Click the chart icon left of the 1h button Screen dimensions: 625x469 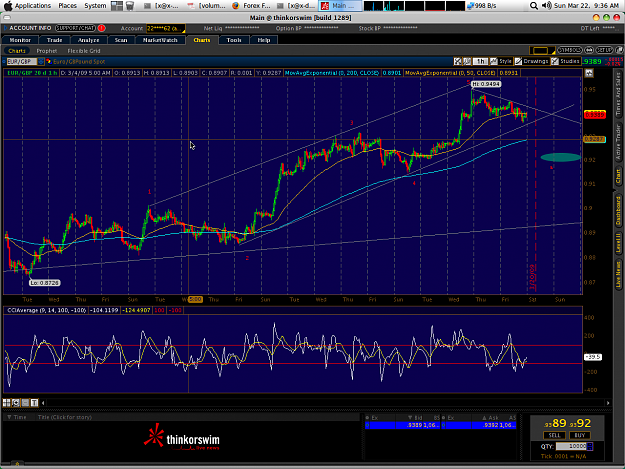point(466,61)
